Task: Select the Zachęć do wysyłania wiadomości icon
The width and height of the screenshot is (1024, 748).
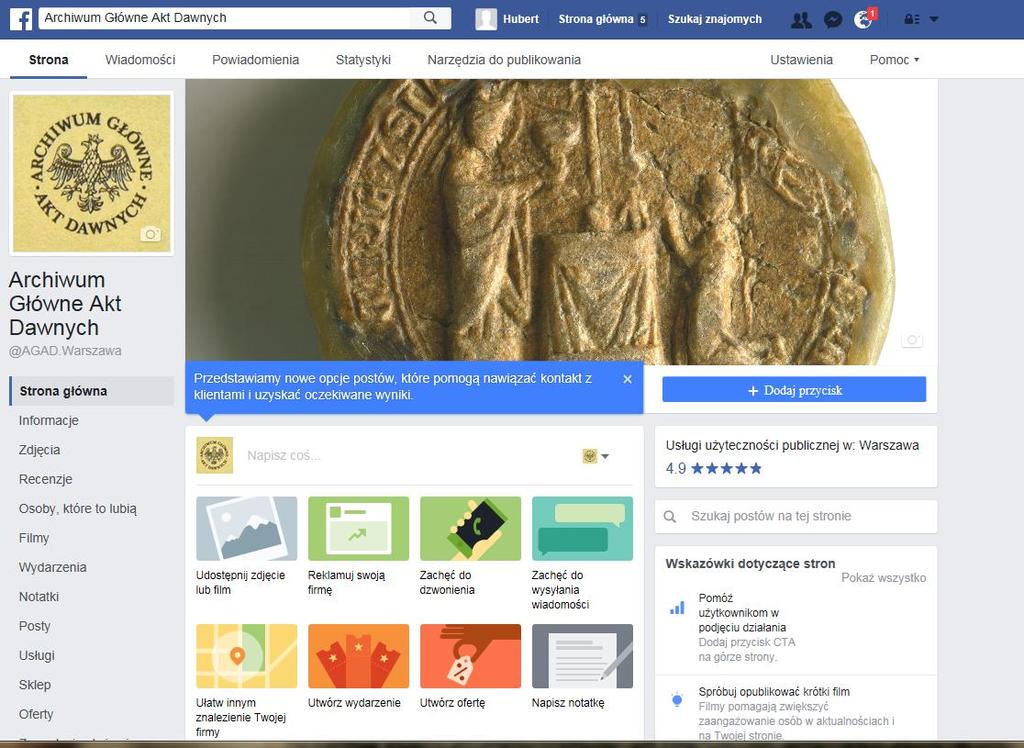Action: [583, 528]
